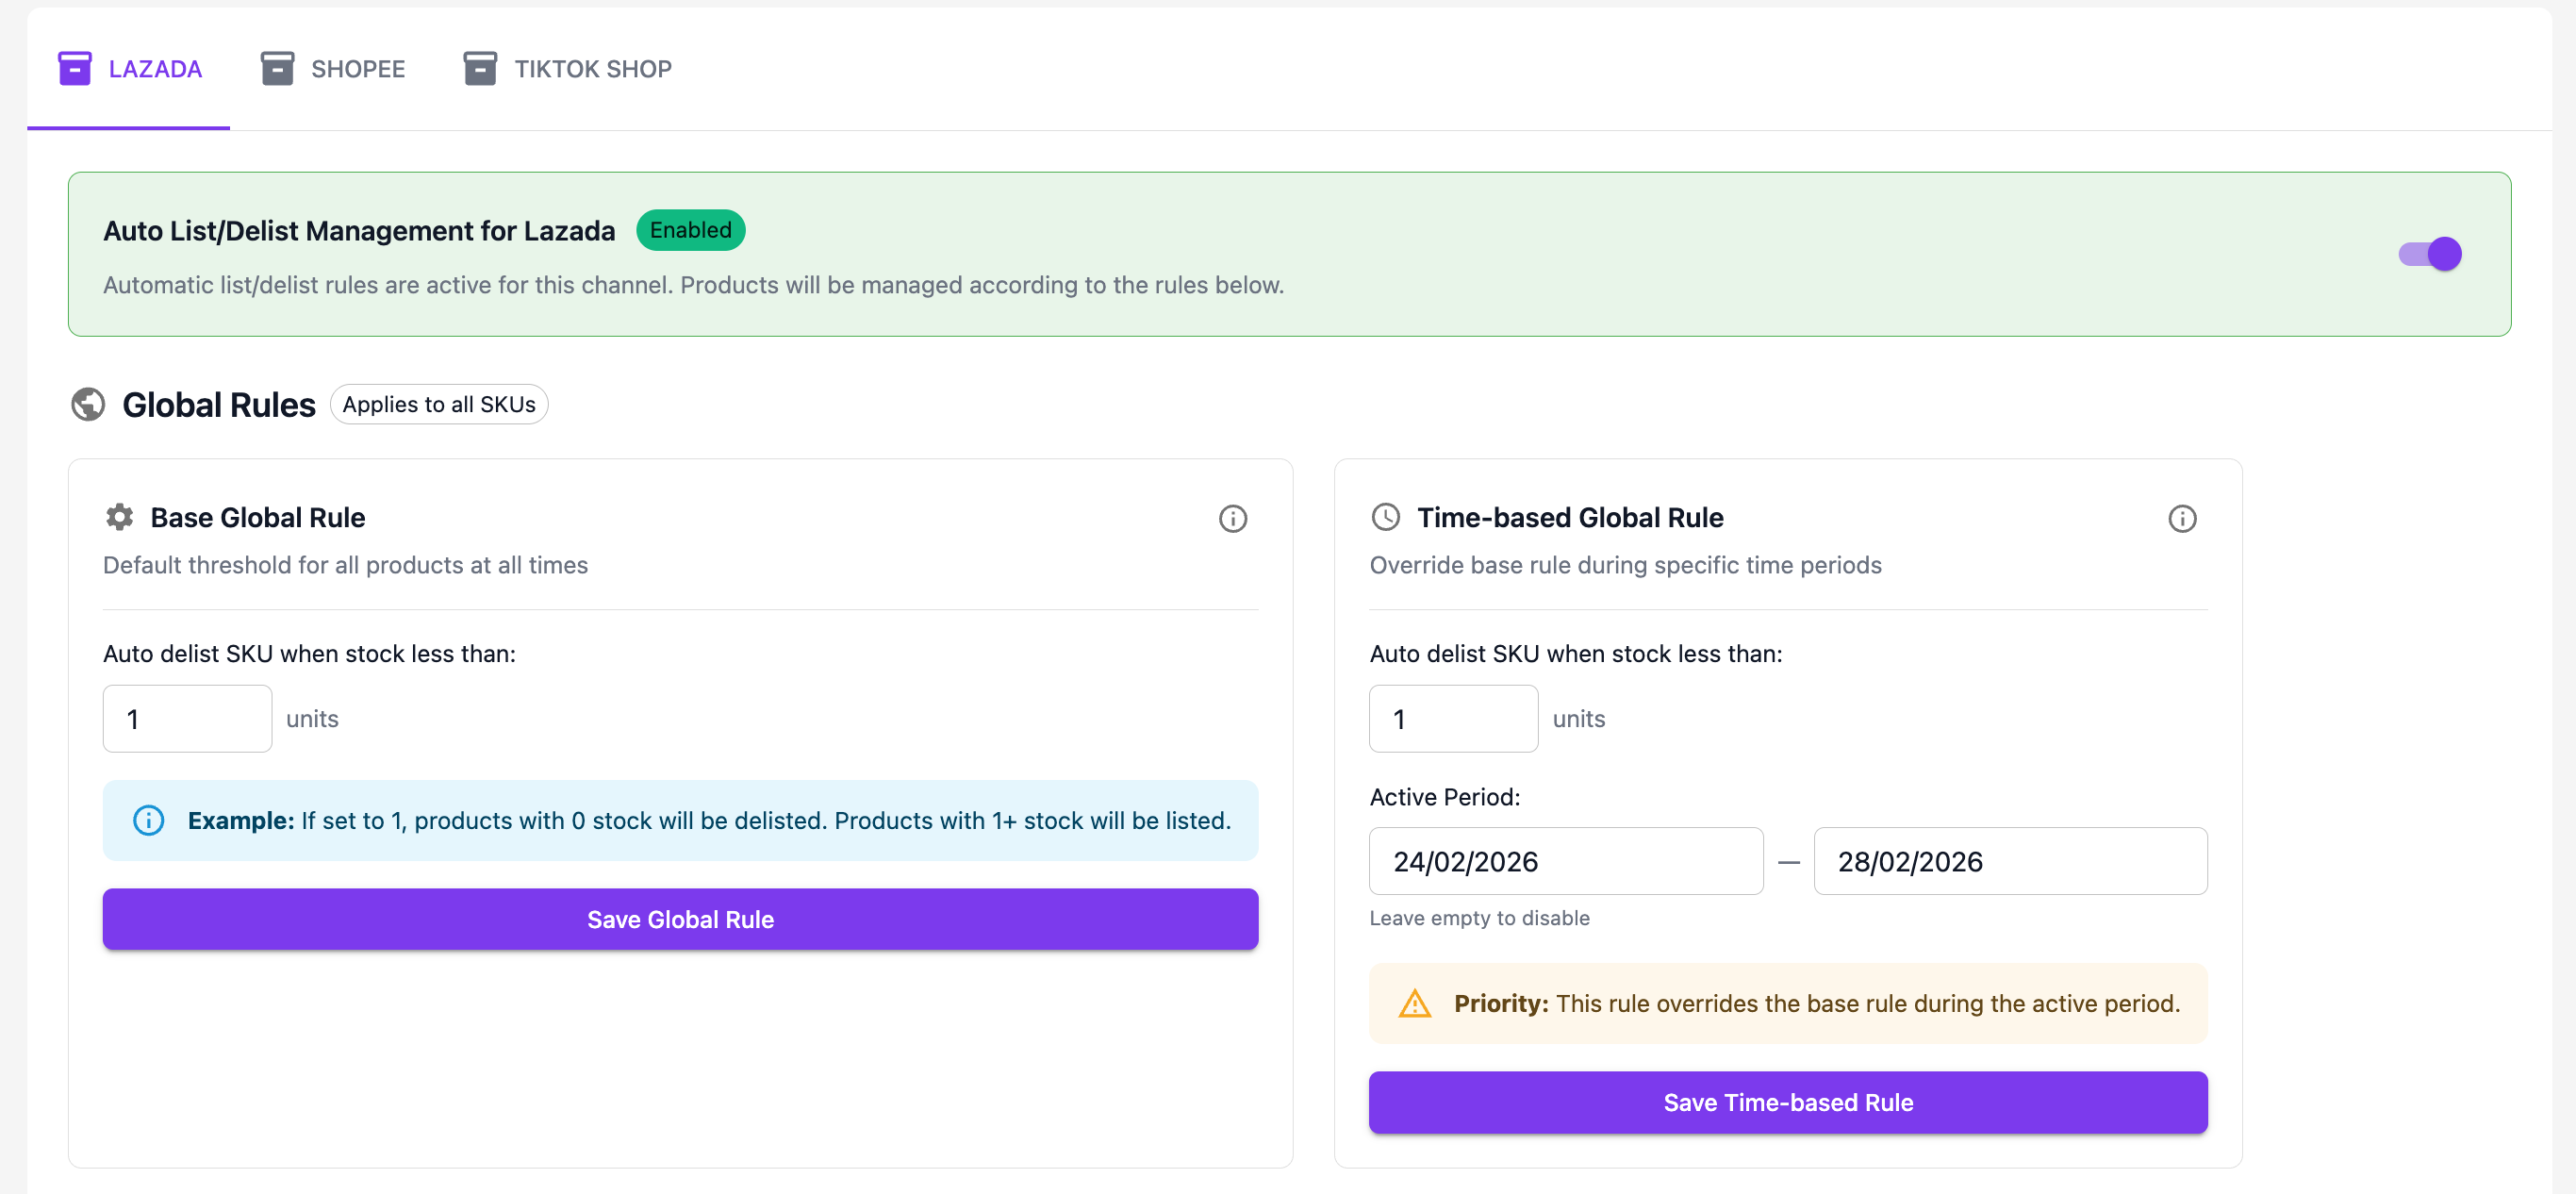The height and width of the screenshot is (1194, 2576).
Task: Focus the base rule stock threshold field
Action: [x=187, y=718]
